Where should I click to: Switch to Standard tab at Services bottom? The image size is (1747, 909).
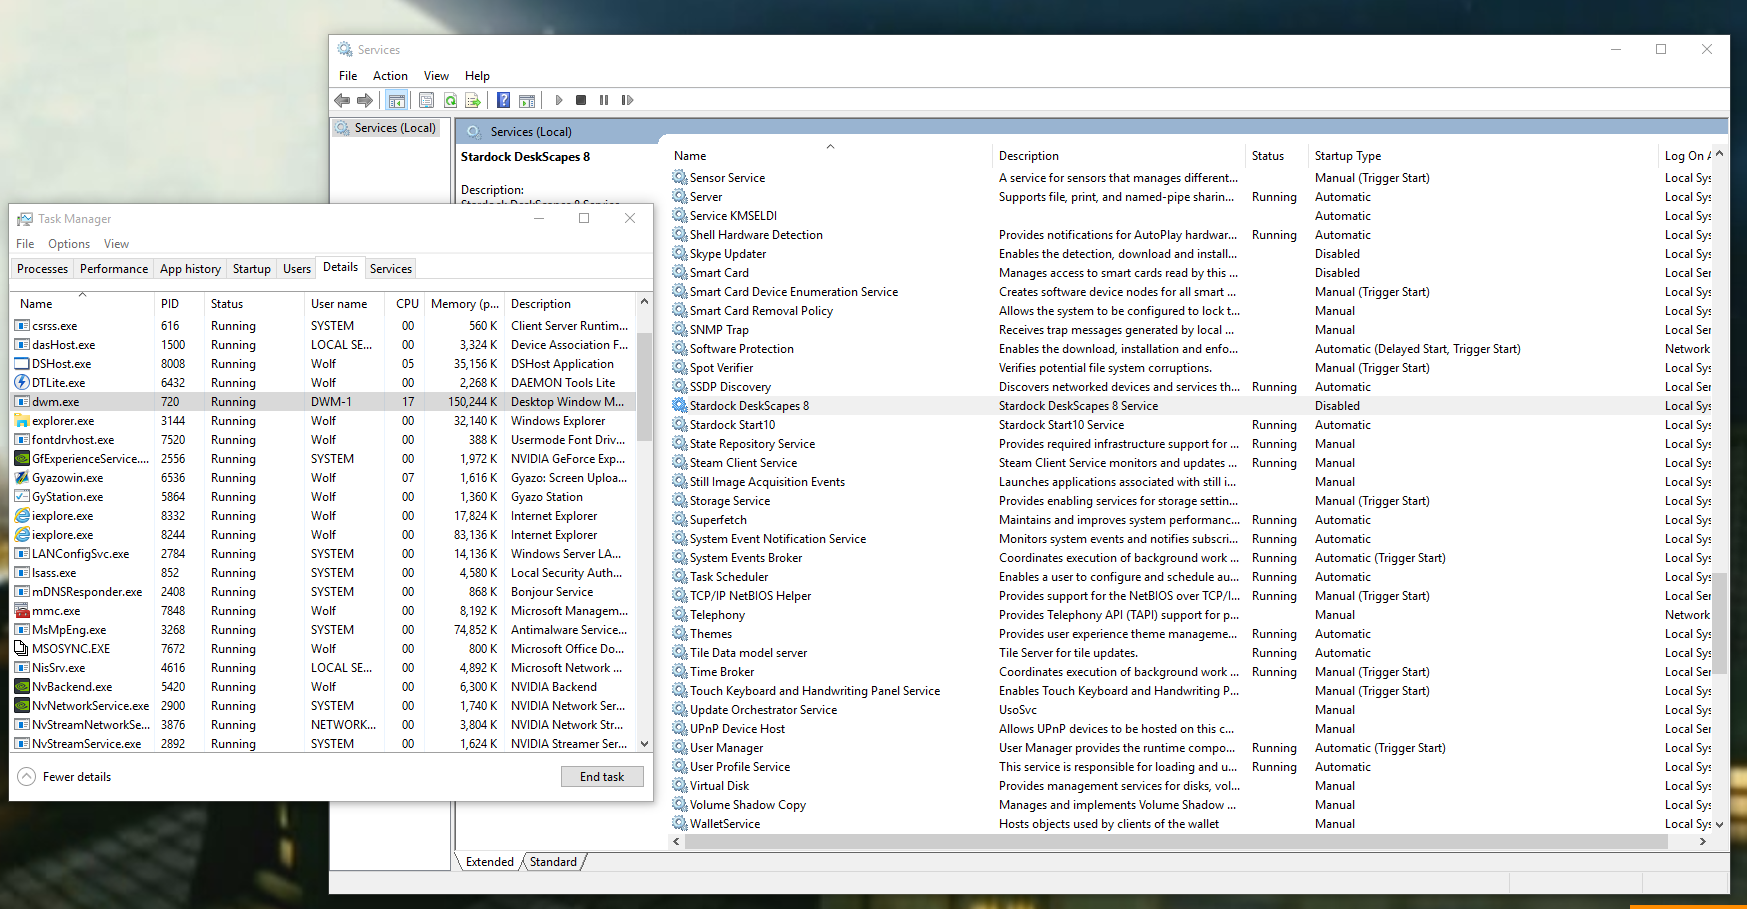553,862
